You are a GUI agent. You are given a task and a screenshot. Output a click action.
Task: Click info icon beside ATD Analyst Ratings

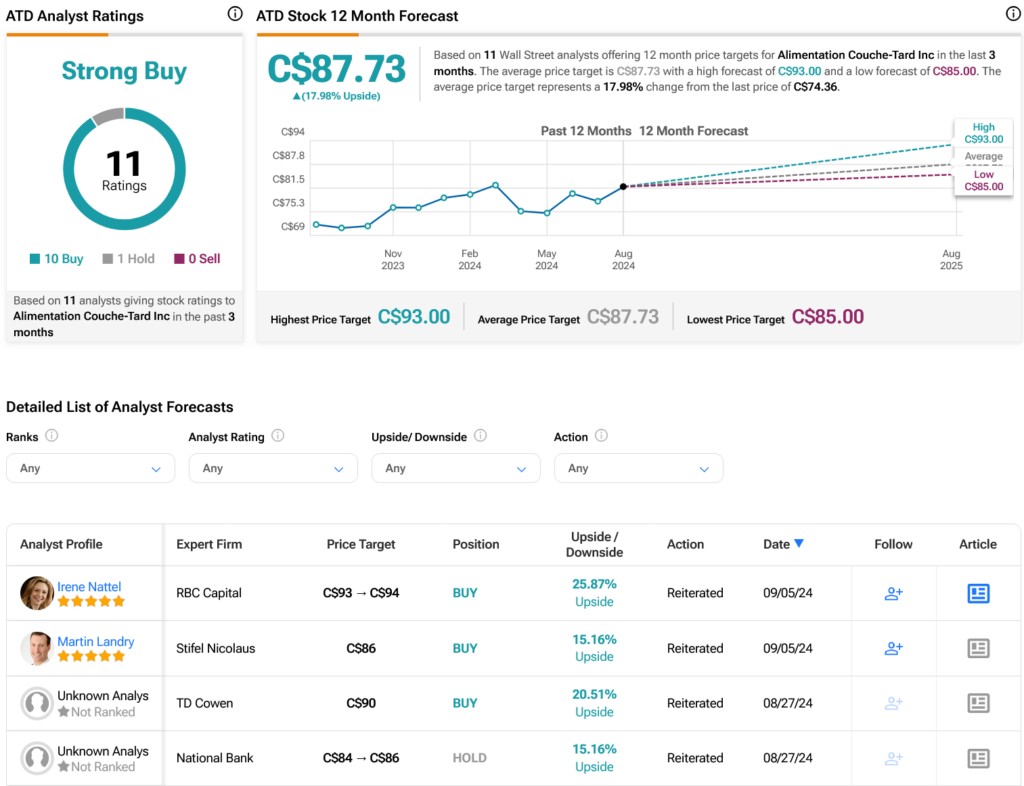coord(234,14)
